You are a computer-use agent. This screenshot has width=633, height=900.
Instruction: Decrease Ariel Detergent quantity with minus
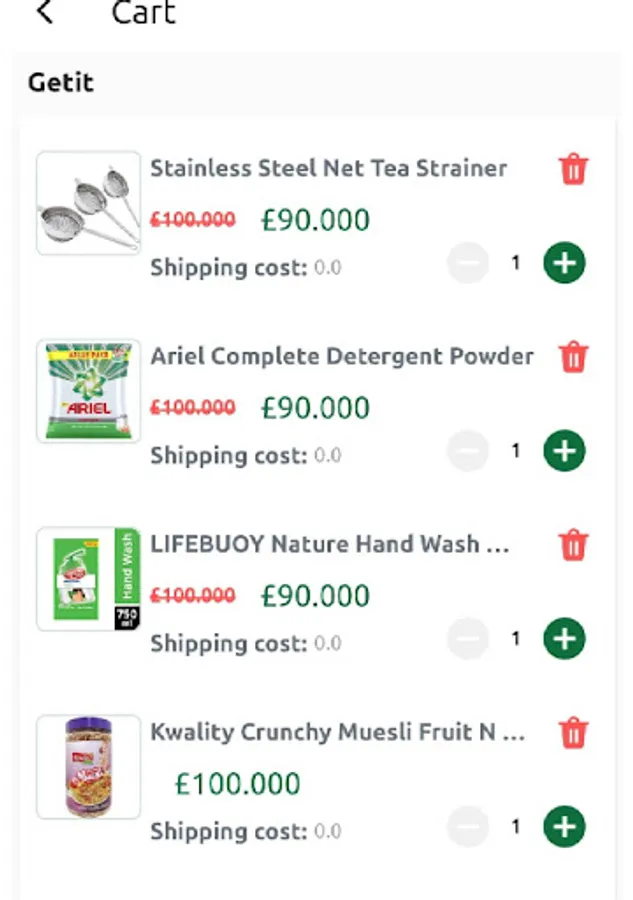point(467,451)
